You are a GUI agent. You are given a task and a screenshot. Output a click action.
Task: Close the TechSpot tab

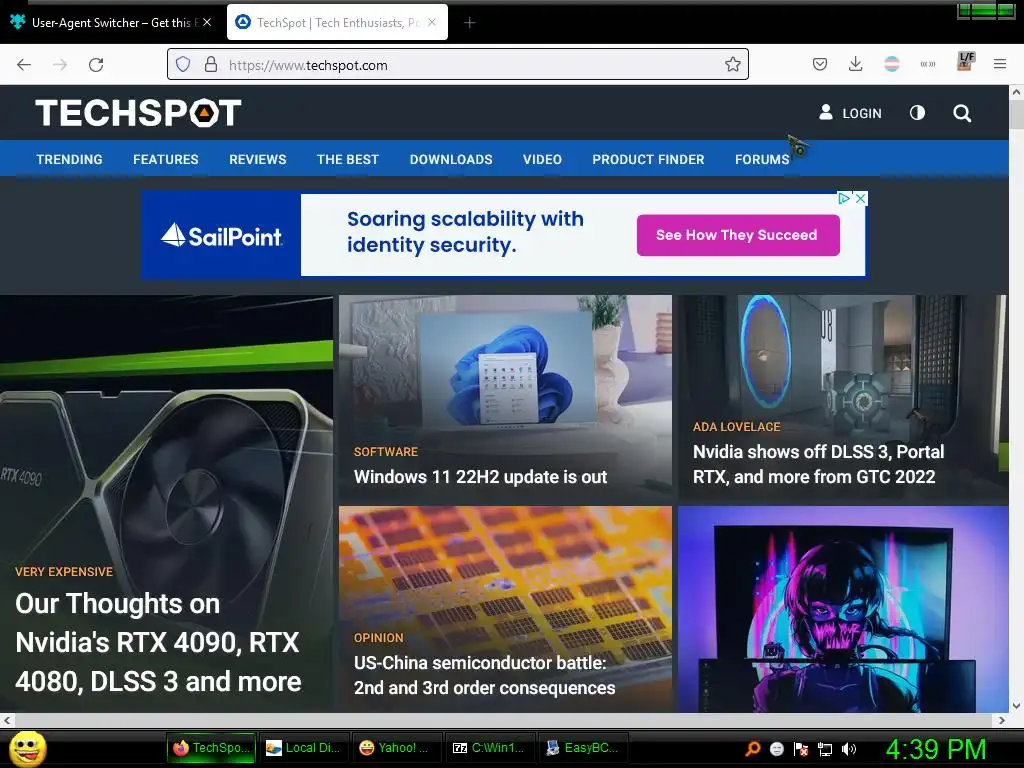[432, 22]
